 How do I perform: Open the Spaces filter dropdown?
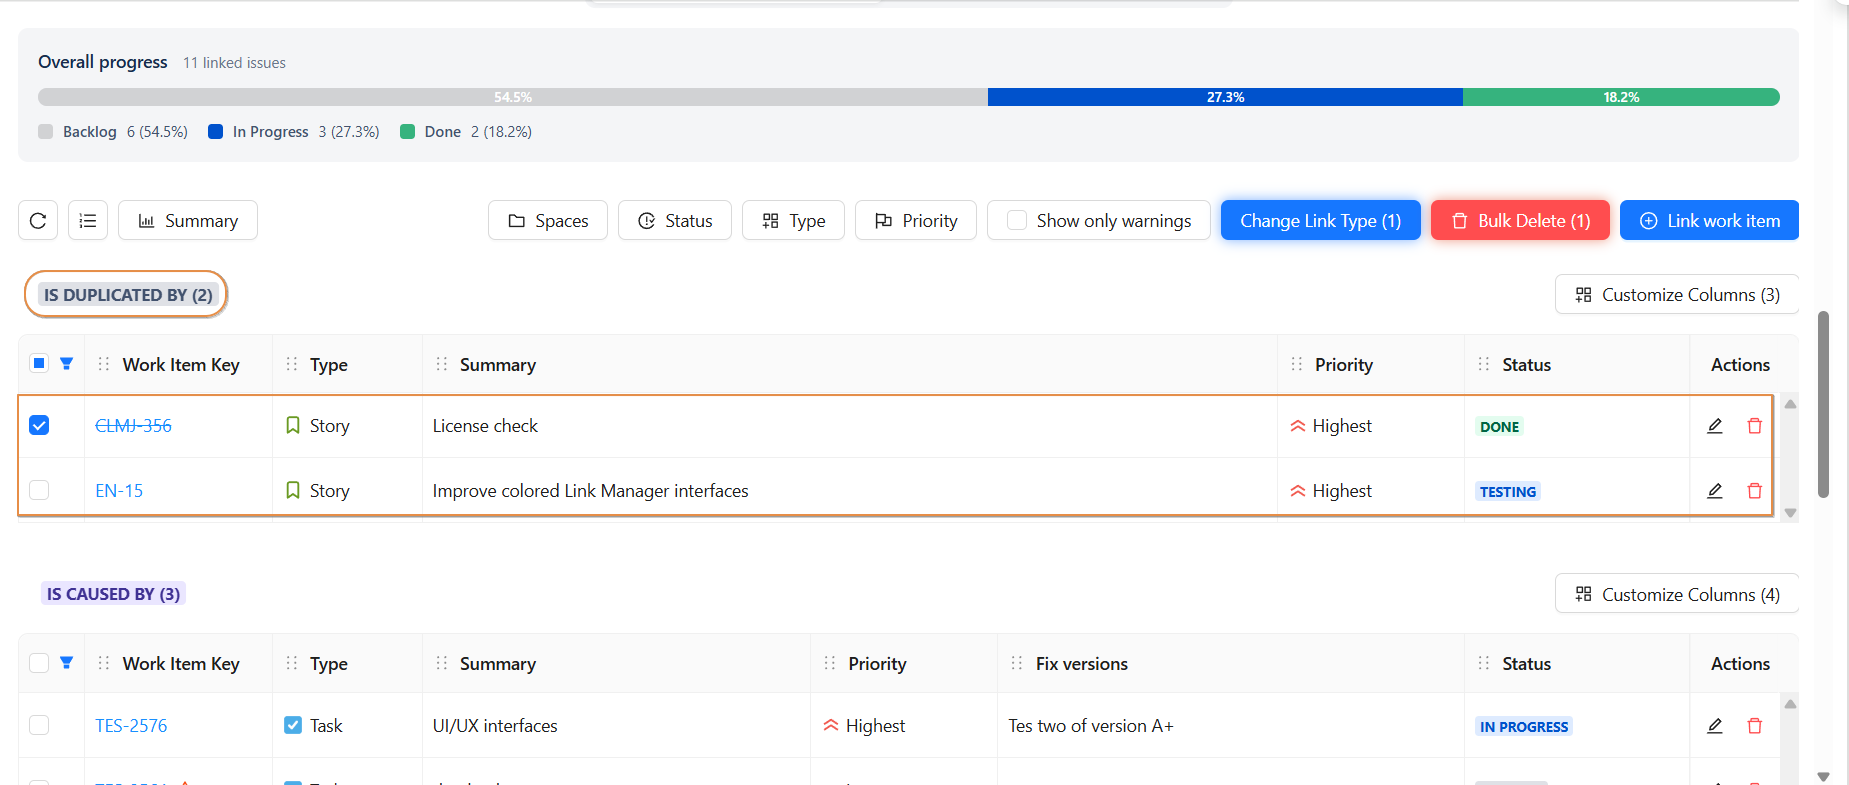tap(548, 221)
